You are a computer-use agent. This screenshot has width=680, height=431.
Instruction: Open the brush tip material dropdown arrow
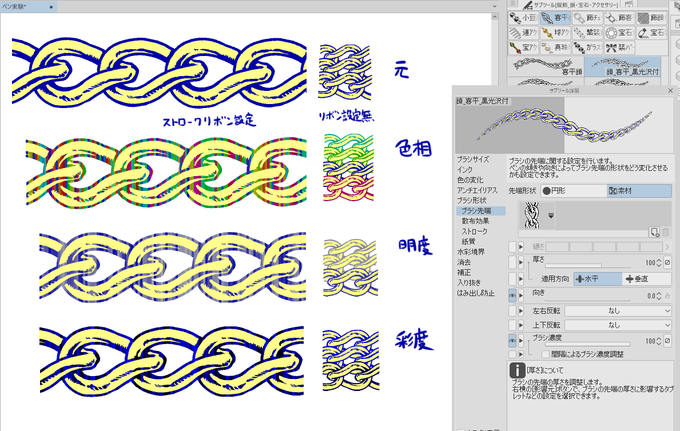pos(551,215)
